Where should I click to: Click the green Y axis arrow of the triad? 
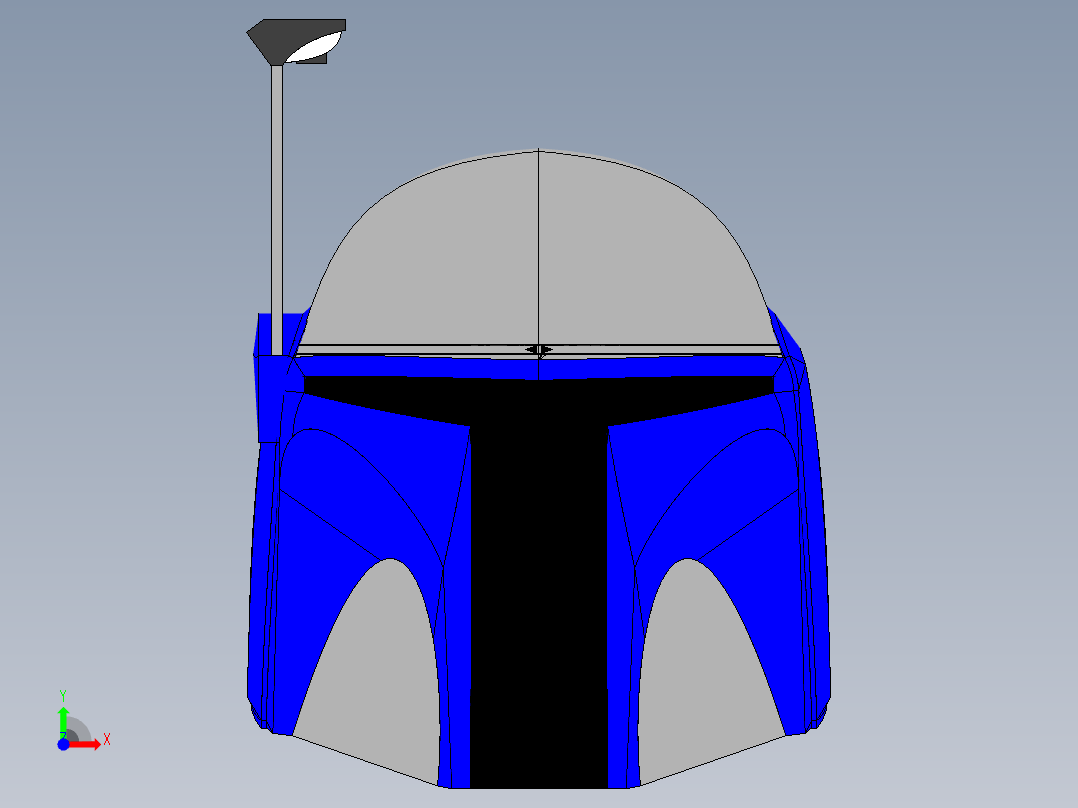(x=63, y=721)
